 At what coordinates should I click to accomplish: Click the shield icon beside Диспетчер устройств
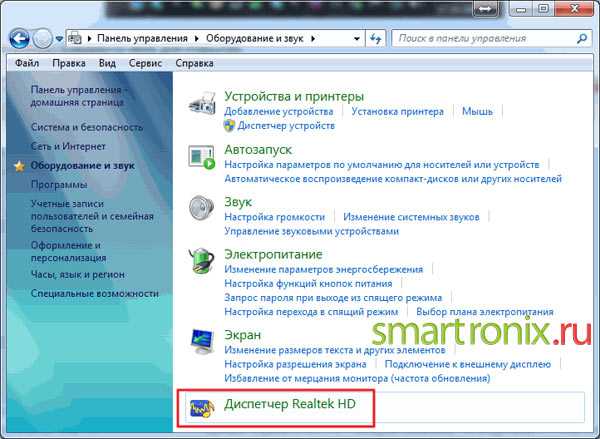(229, 126)
